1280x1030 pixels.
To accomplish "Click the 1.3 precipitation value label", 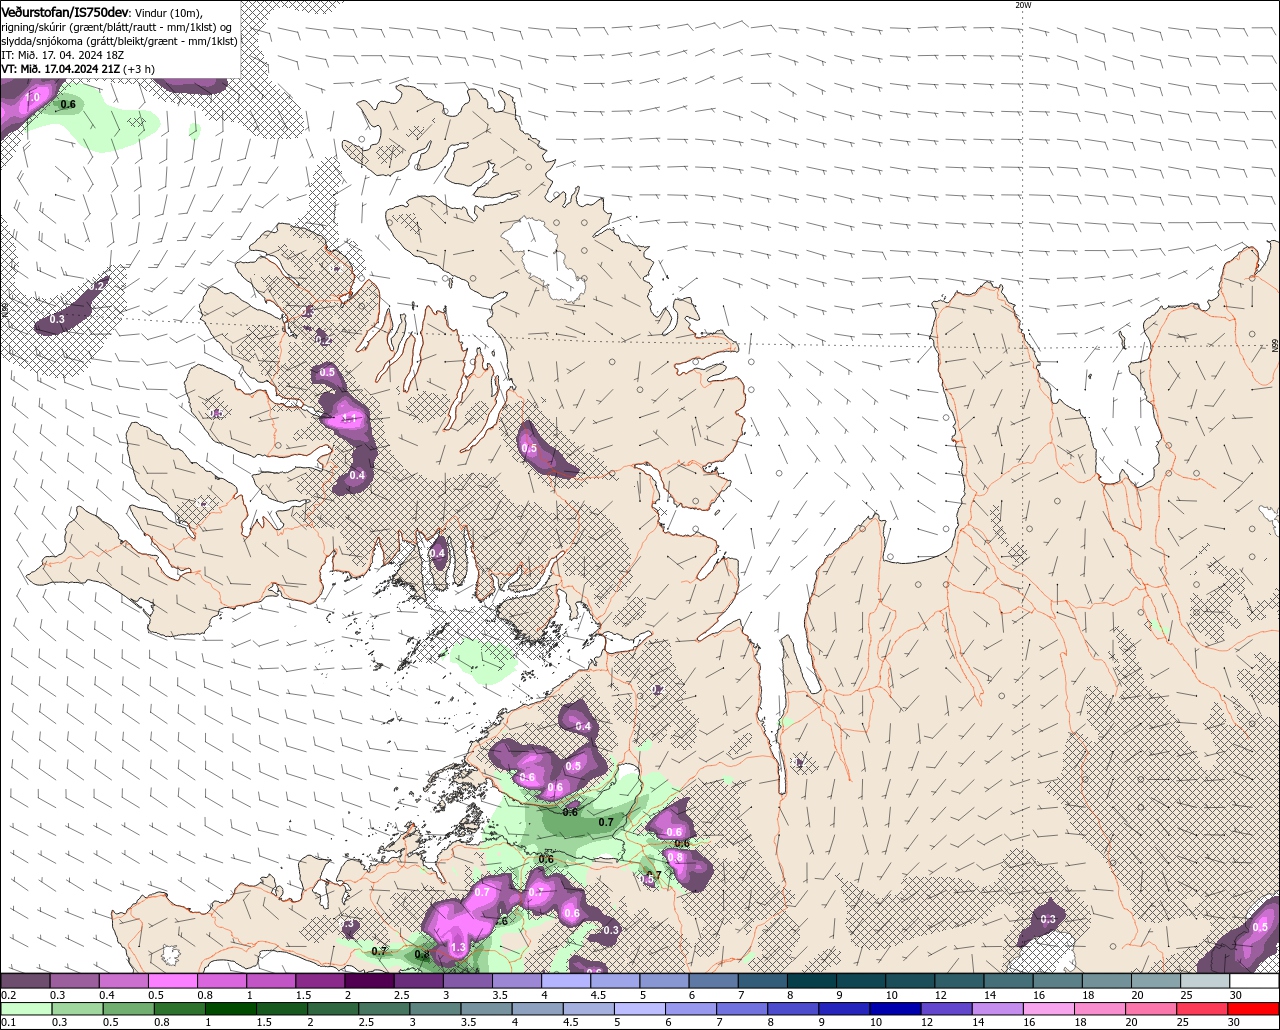I will tap(459, 947).
